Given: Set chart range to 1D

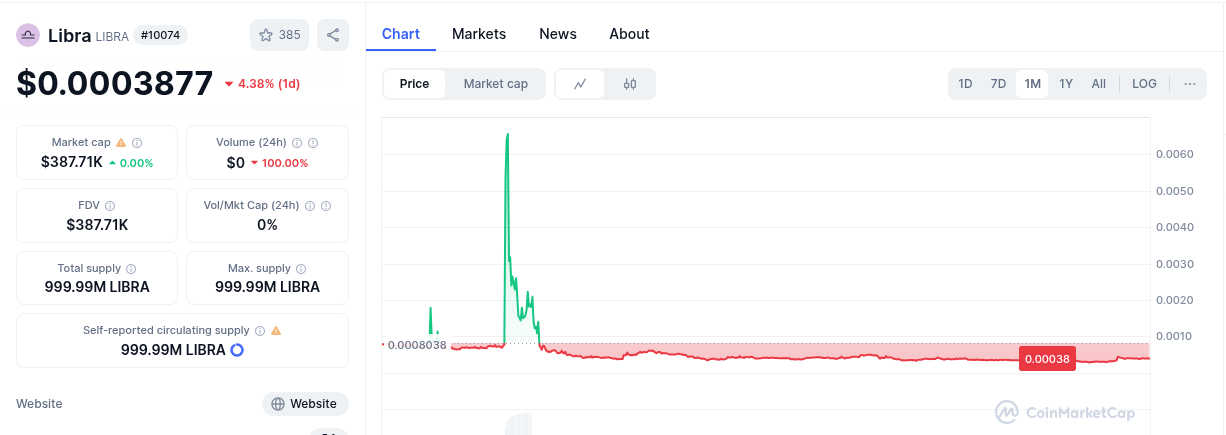Looking at the screenshot, I should pyautogui.click(x=965, y=84).
